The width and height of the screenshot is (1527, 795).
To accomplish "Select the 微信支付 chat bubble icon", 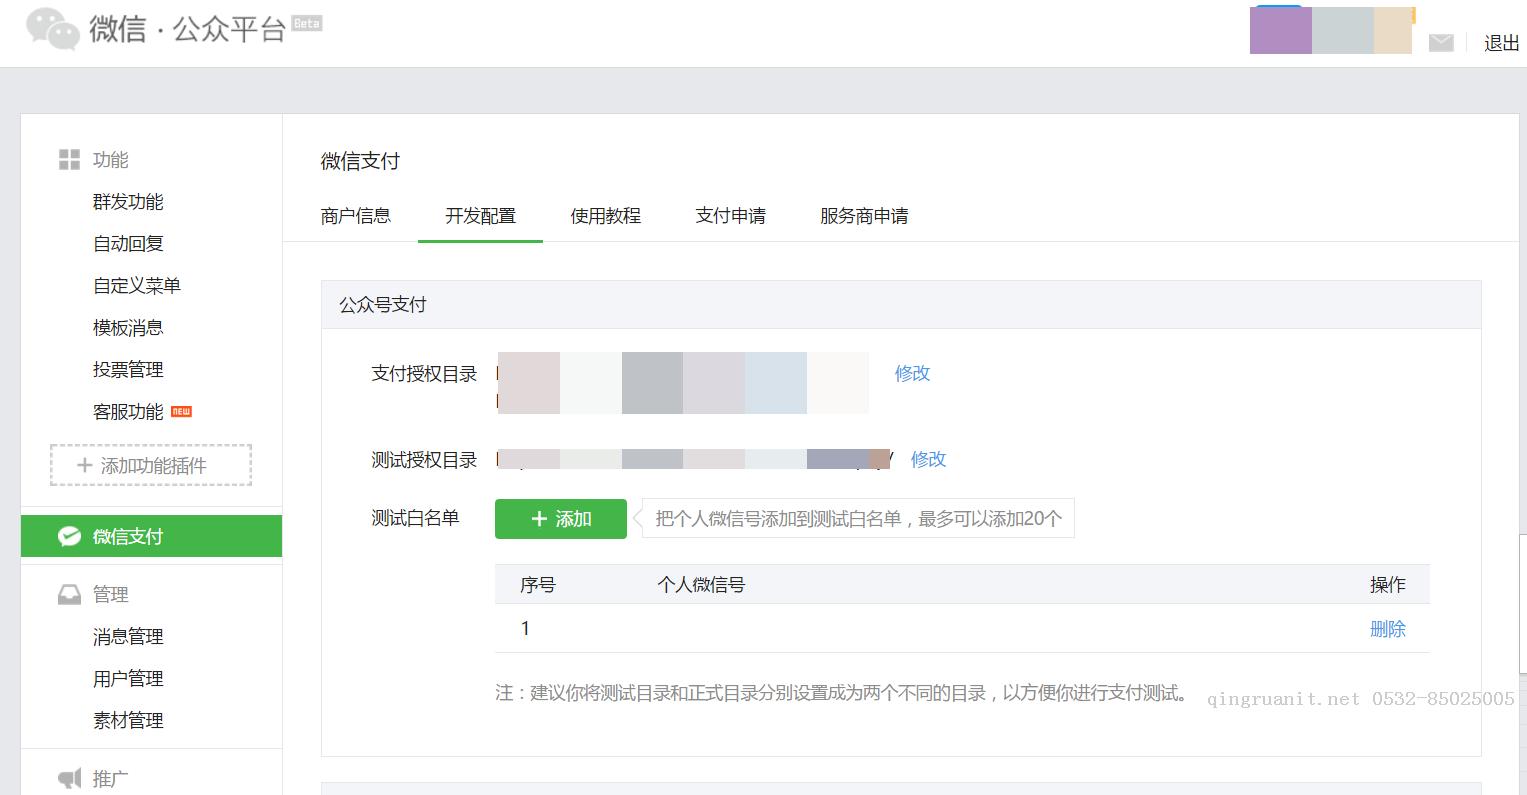I will (x=68, y=536).
